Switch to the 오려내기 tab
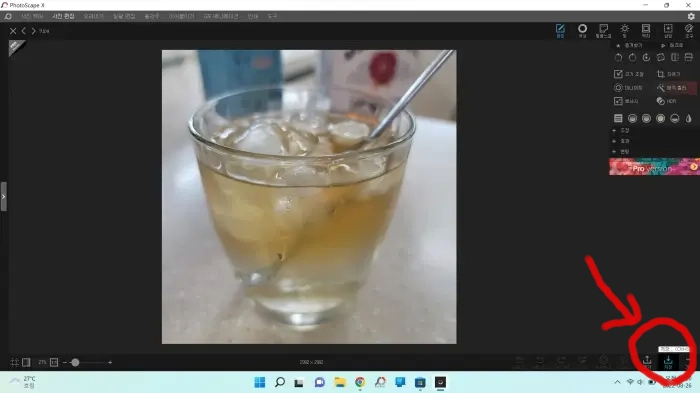The height and width of the screenshot is (393, 700). 93,16
